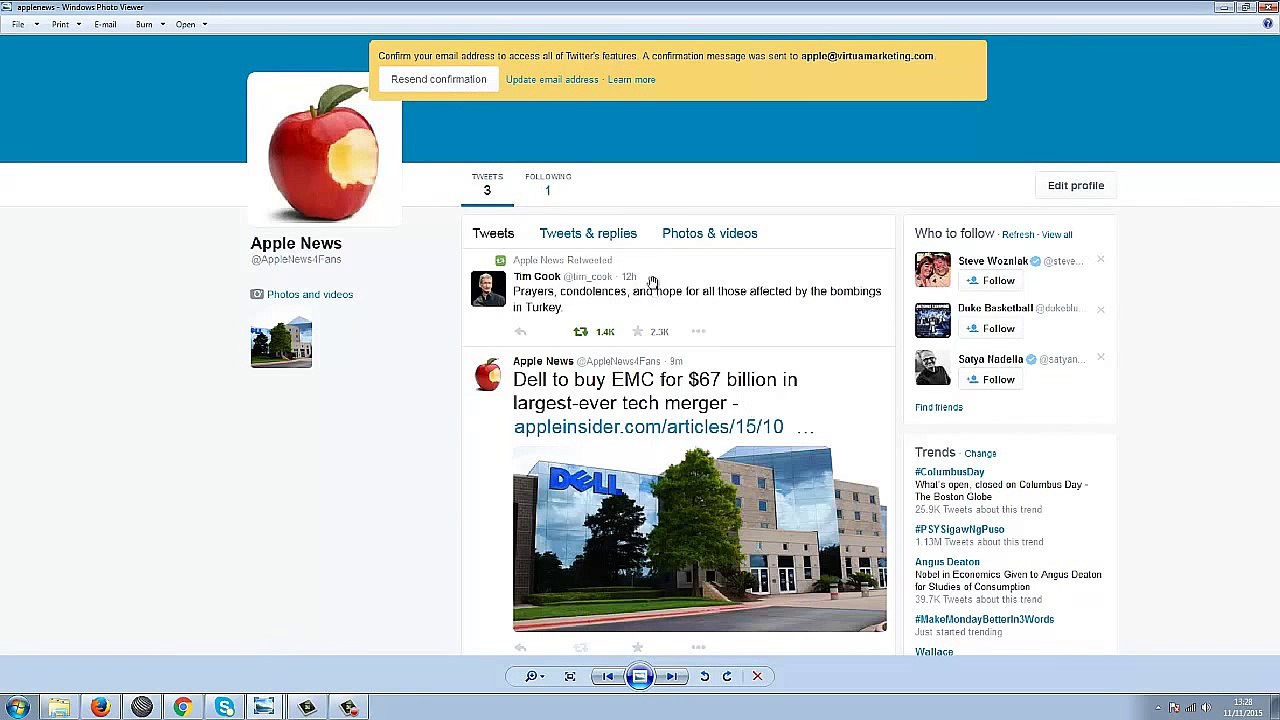Click the Find friends link
This screenshot has height=720, width=1280.
[x=939, y=408]
